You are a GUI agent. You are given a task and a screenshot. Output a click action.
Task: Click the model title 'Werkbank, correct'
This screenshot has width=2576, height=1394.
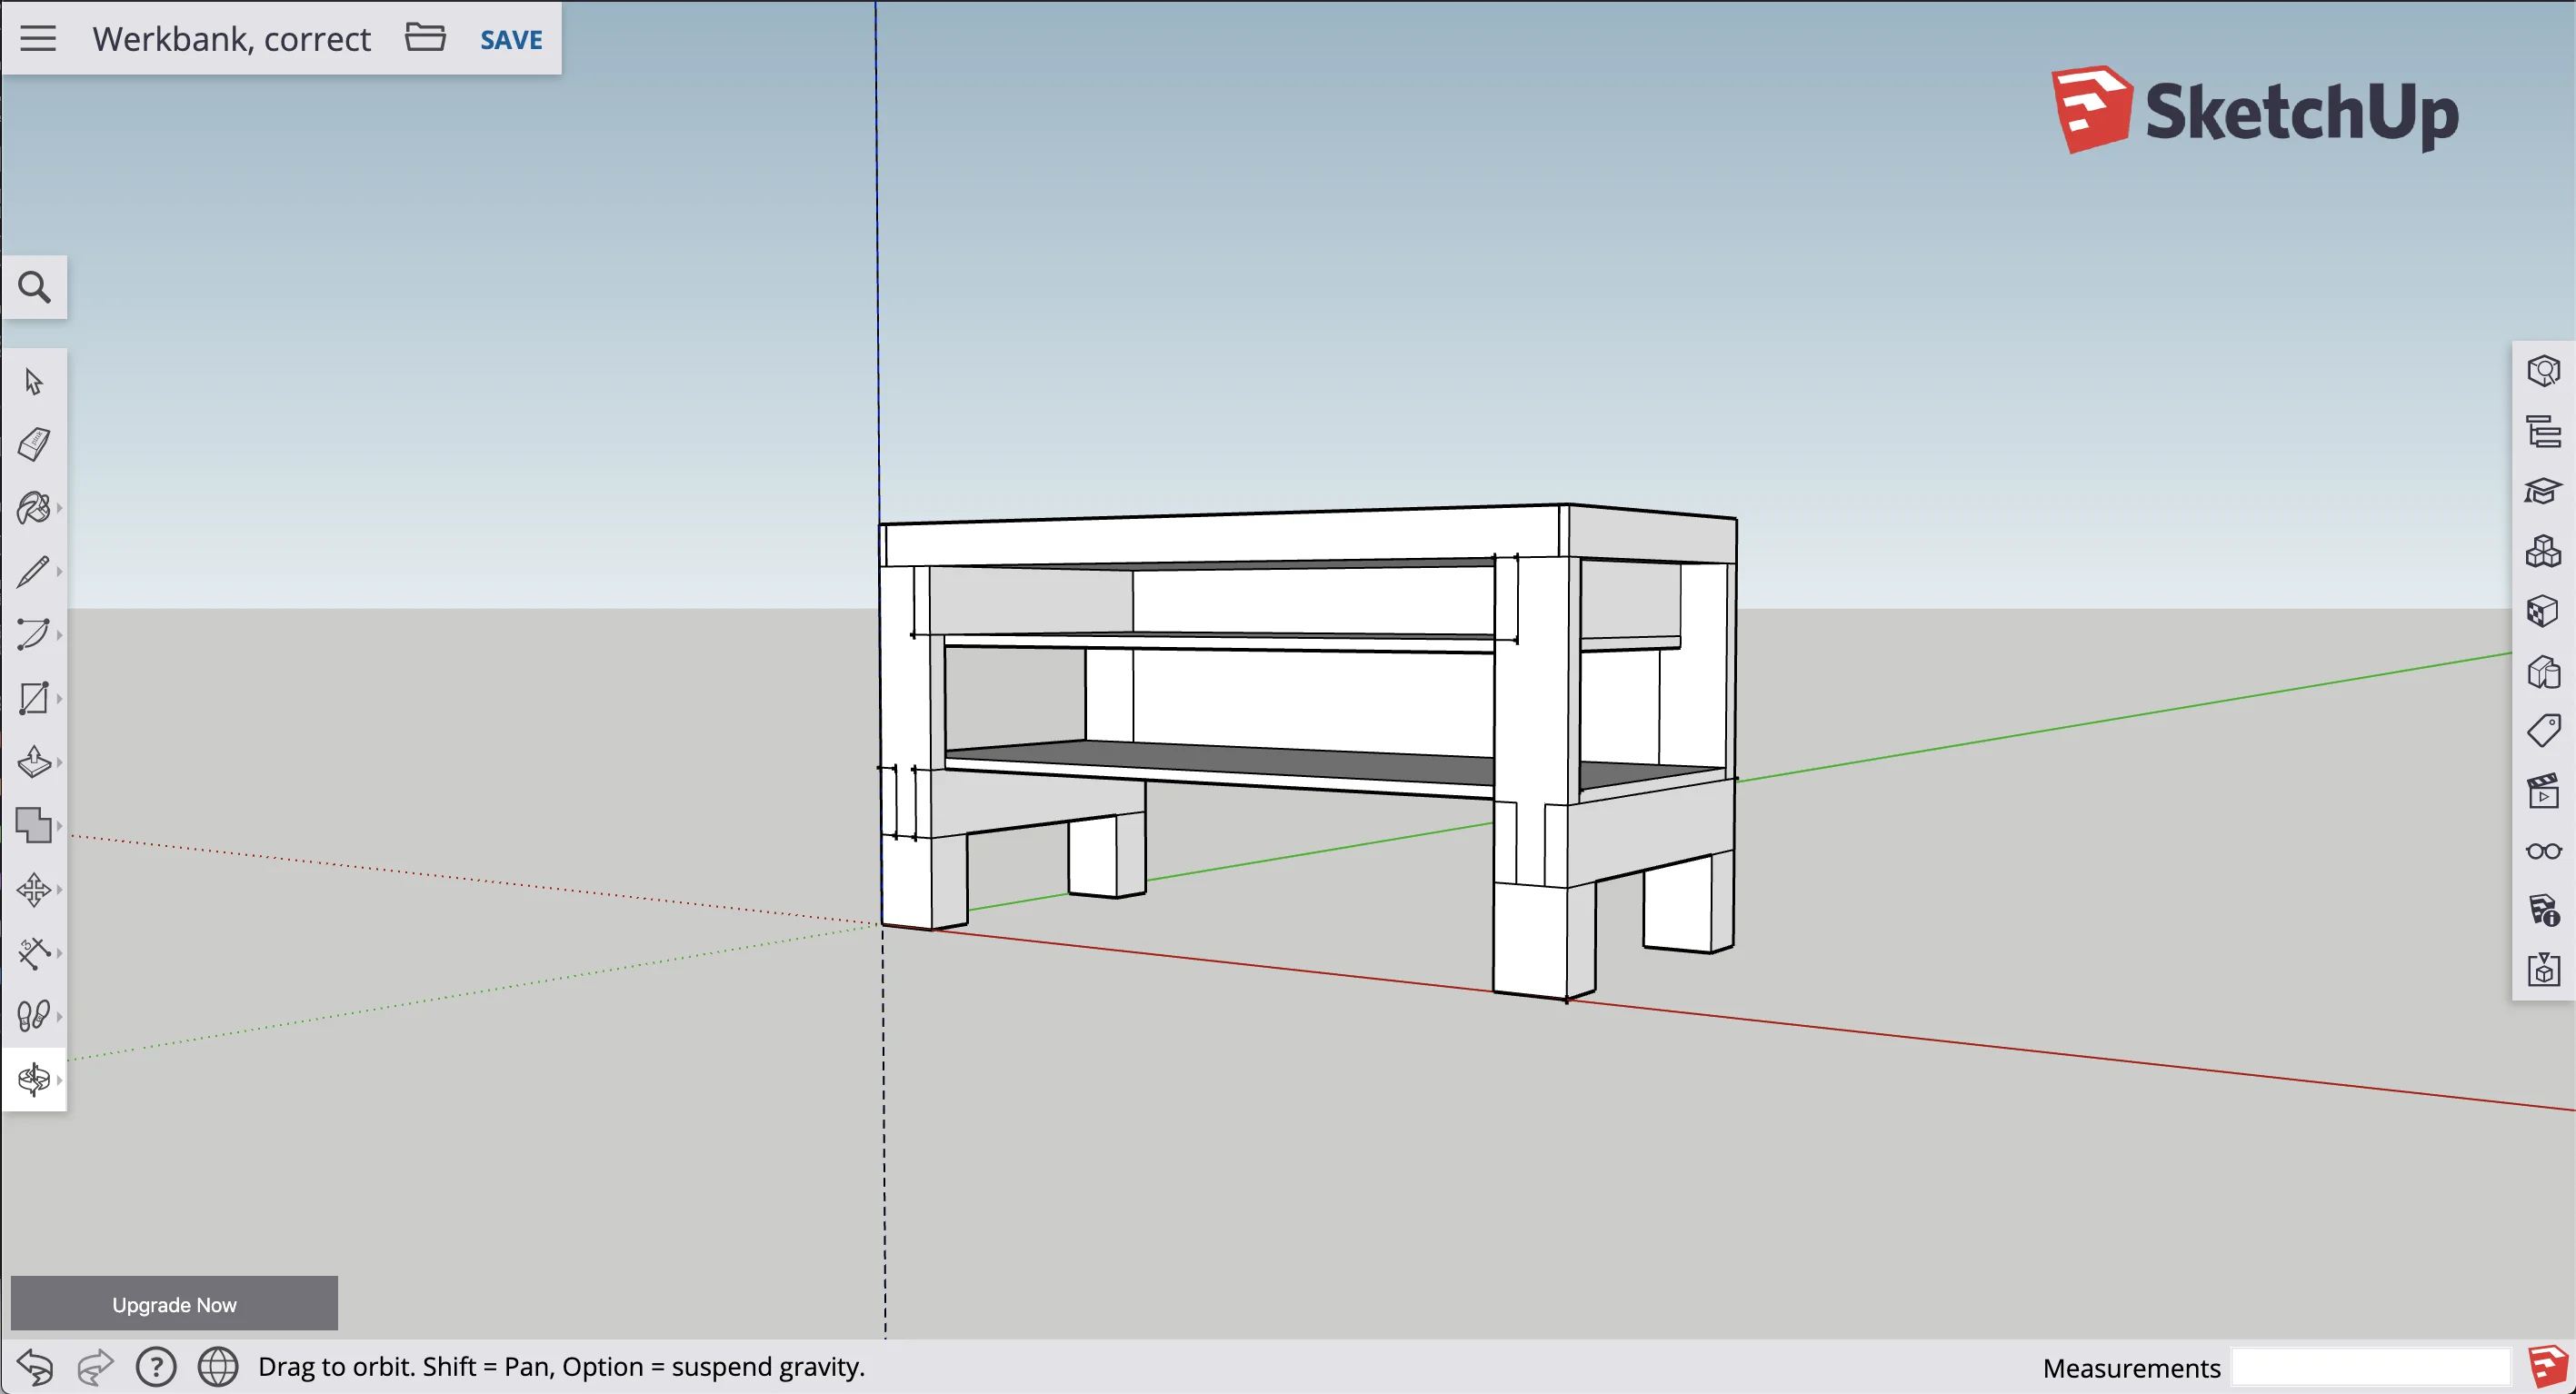pos(231,39)
